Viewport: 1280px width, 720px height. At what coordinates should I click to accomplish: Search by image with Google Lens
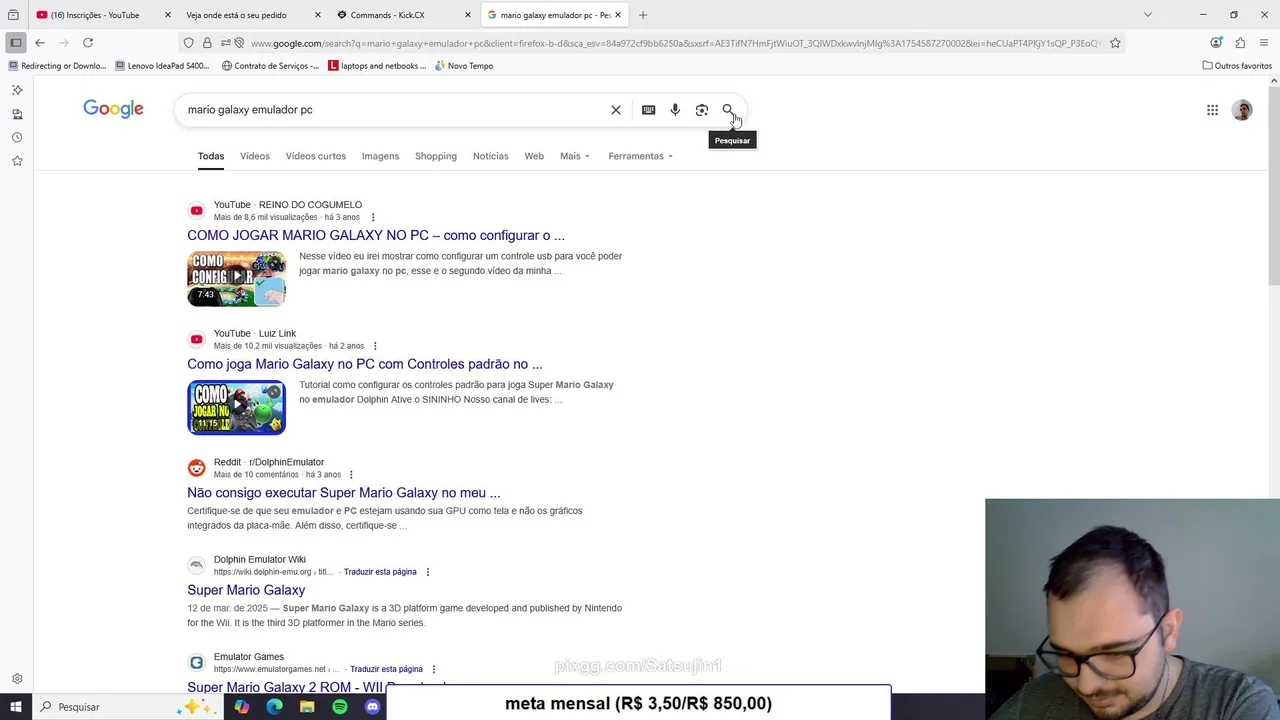click(702, 110)
